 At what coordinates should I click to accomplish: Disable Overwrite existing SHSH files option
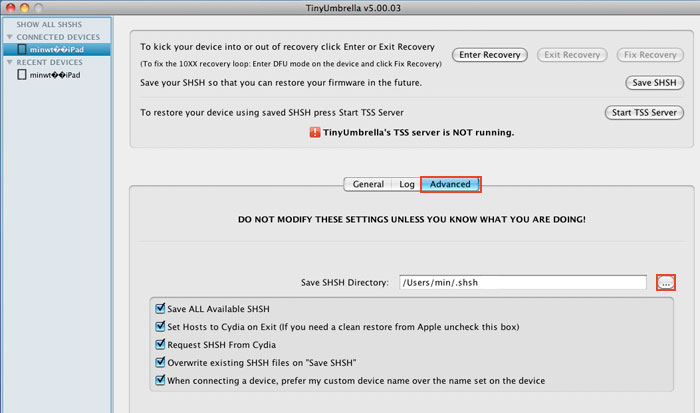pos(160,362)
